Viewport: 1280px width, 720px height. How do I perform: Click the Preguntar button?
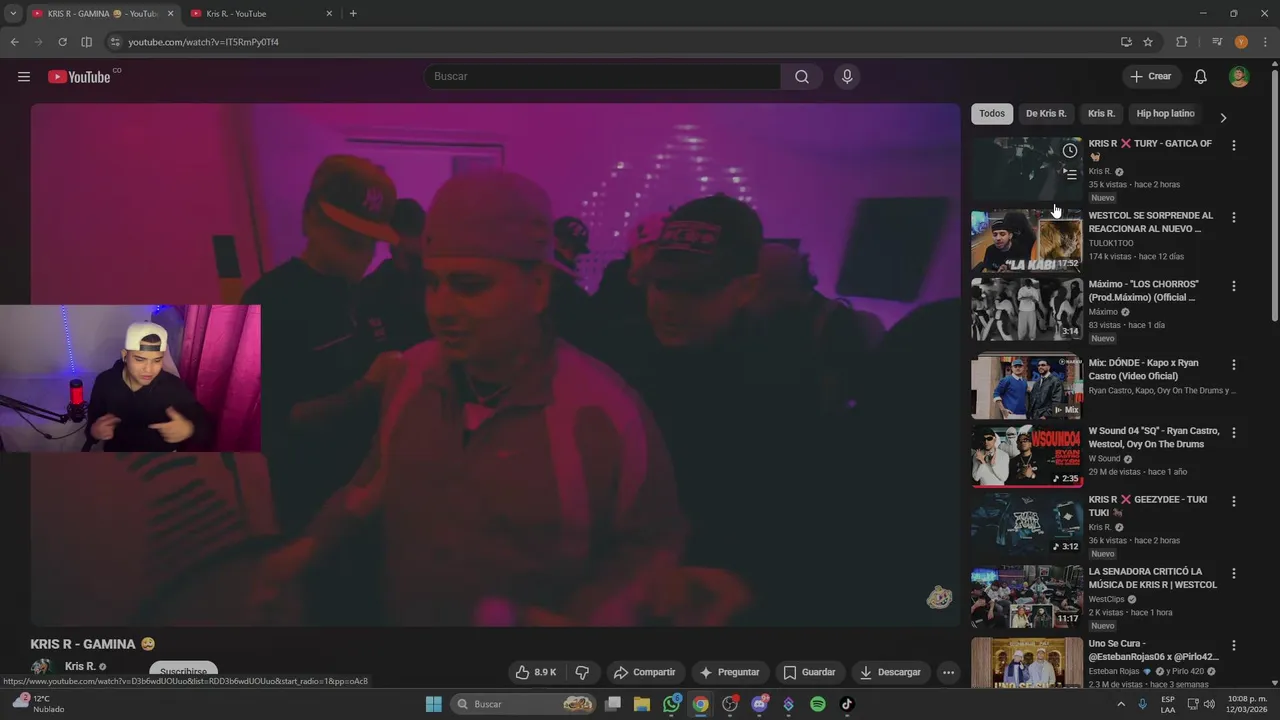coord(729,672)
